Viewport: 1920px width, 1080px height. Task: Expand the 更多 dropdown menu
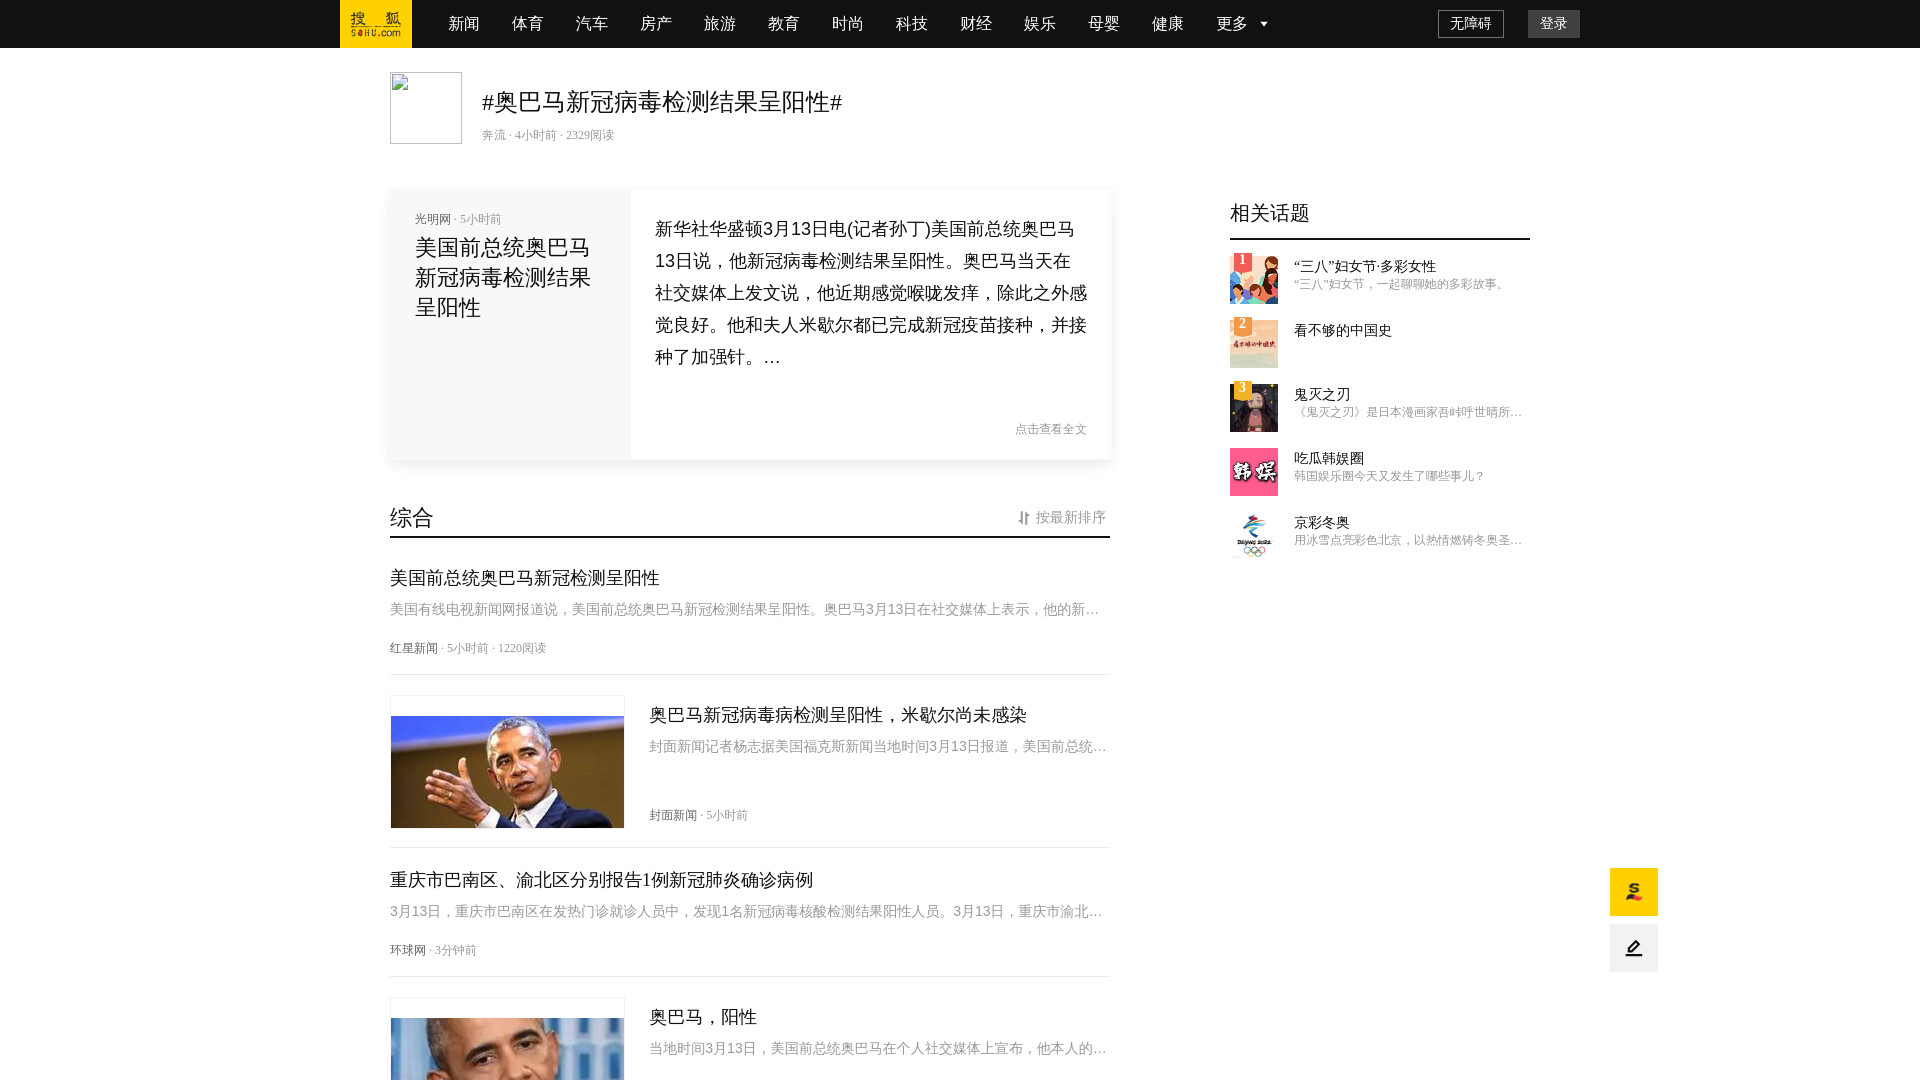1242,24
